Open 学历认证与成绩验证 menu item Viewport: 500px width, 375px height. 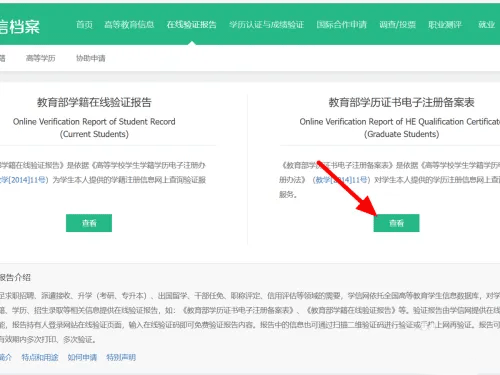266,25
